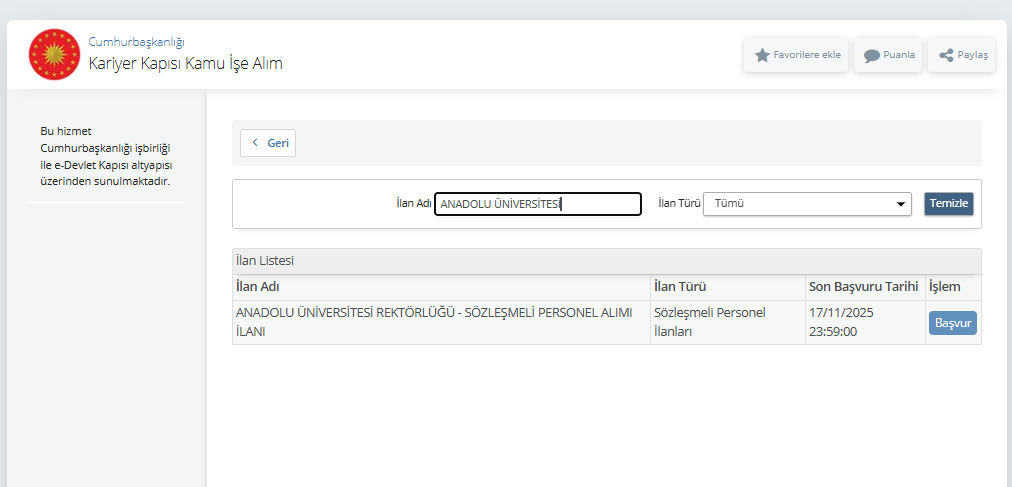This screenshot has width=1012, height=487.
Task: Click the speech bubble Puanla icon
Action: (x=871, y=55)
